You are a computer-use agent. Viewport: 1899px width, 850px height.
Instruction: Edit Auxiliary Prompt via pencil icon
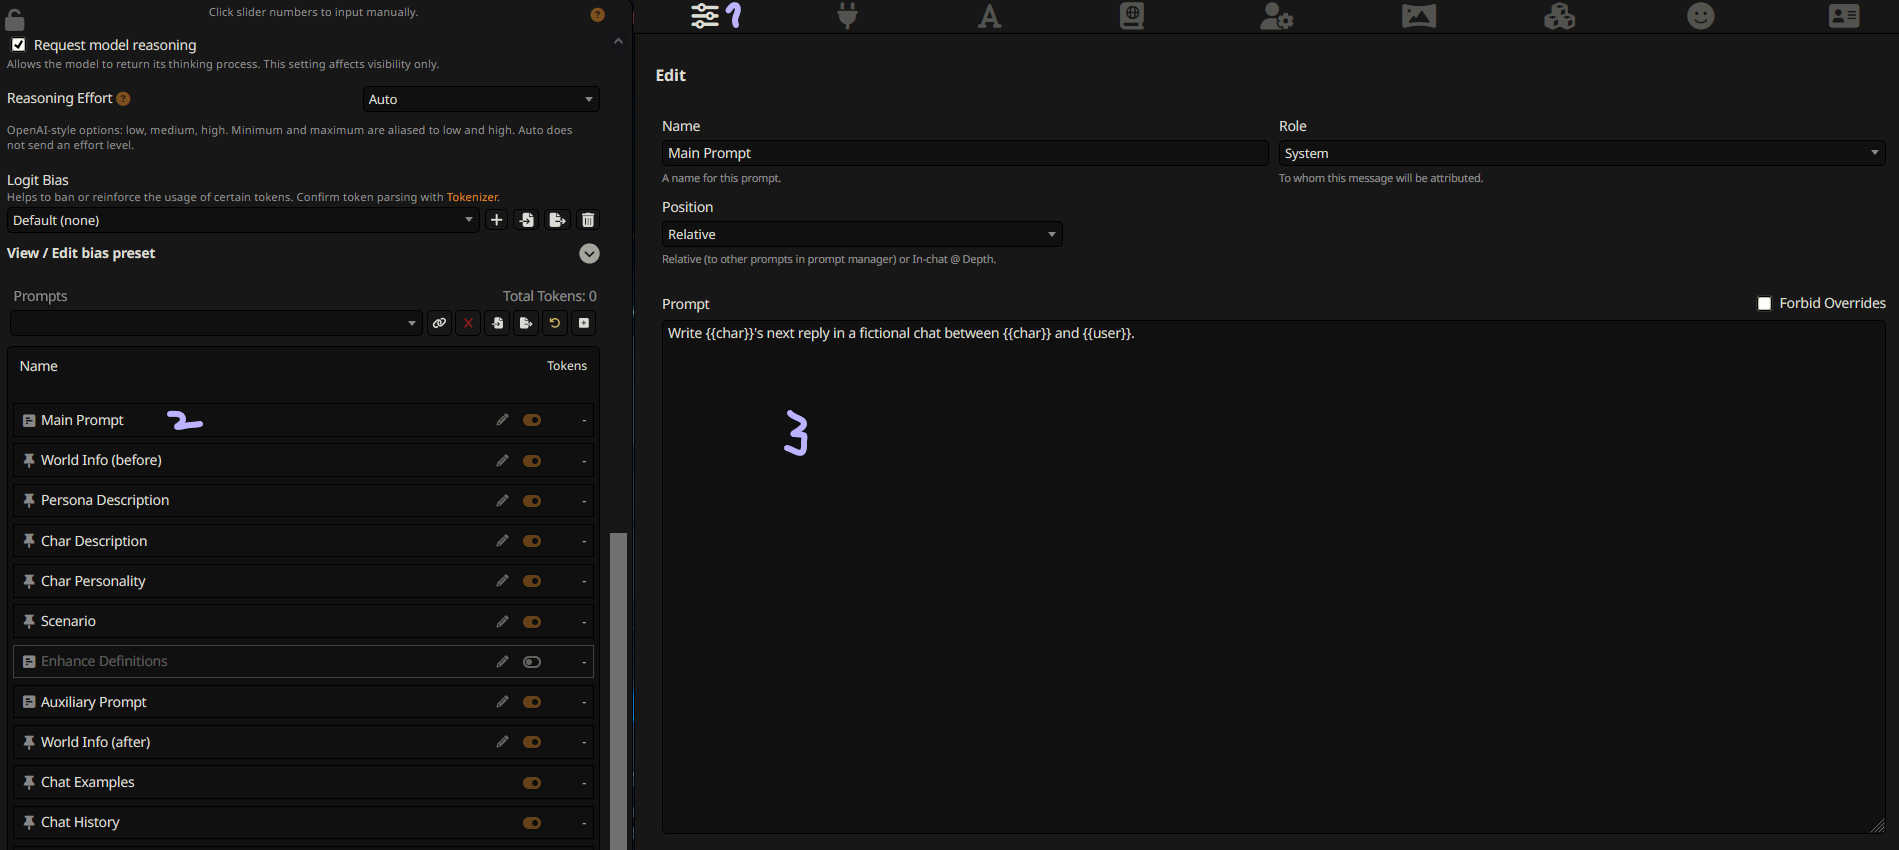502,702
